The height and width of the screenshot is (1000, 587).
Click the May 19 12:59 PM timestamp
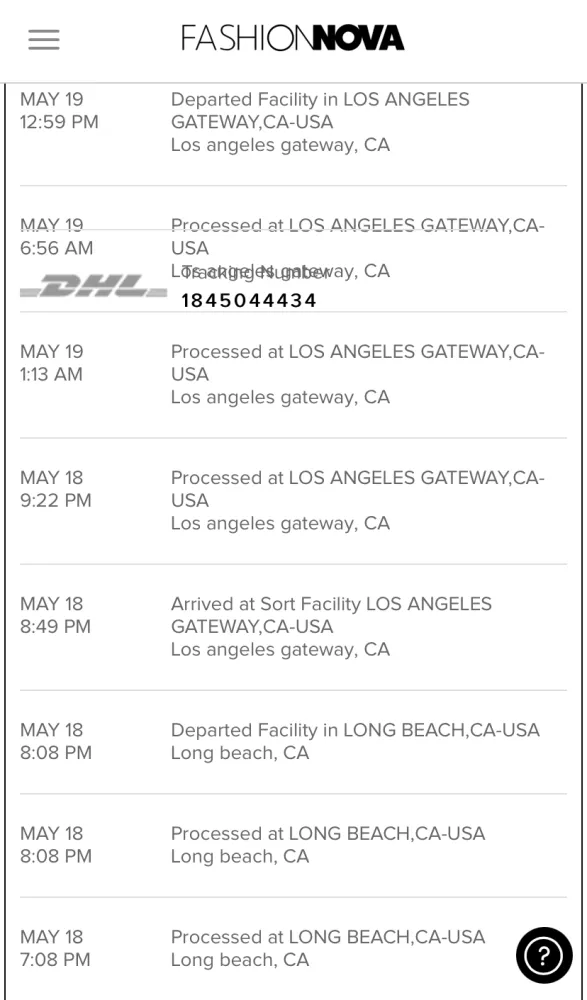[59, 111]
